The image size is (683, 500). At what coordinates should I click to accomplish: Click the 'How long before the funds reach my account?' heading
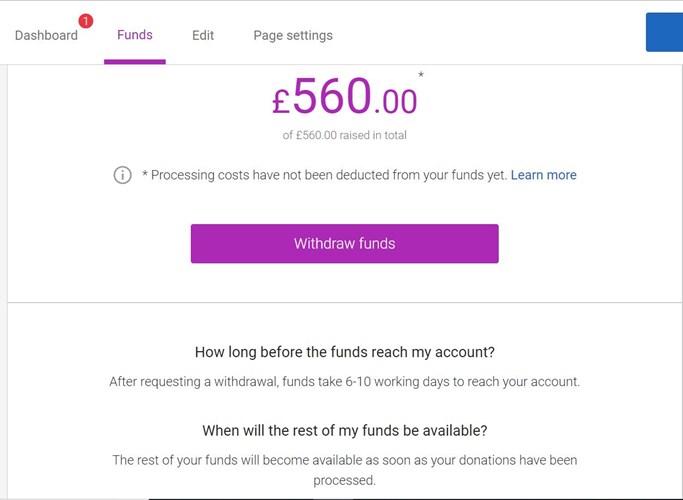tap(345, 352)
